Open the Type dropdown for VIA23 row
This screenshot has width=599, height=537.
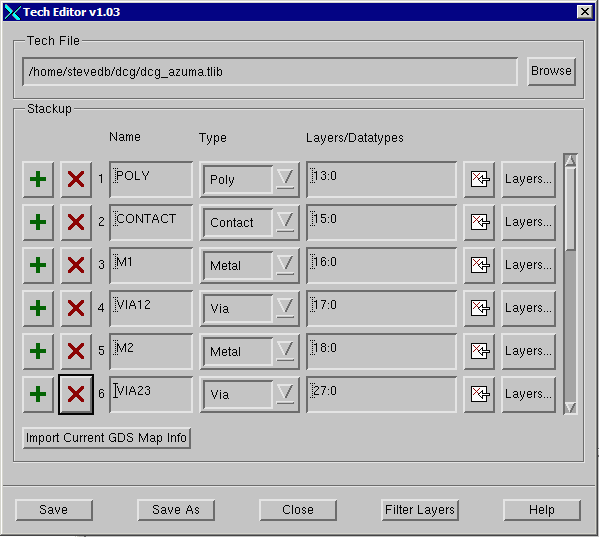tap(249, 394)
